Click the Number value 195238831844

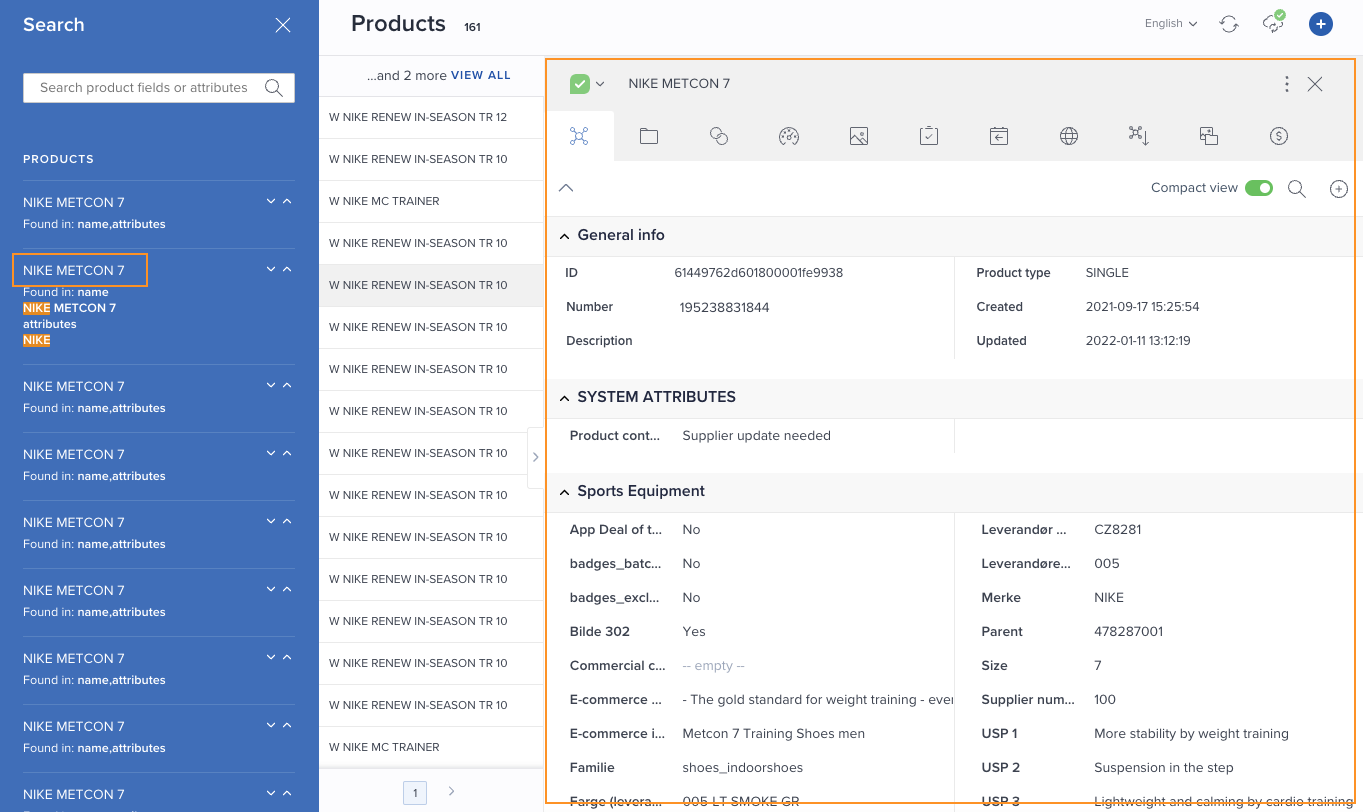(x=725, y=307)
